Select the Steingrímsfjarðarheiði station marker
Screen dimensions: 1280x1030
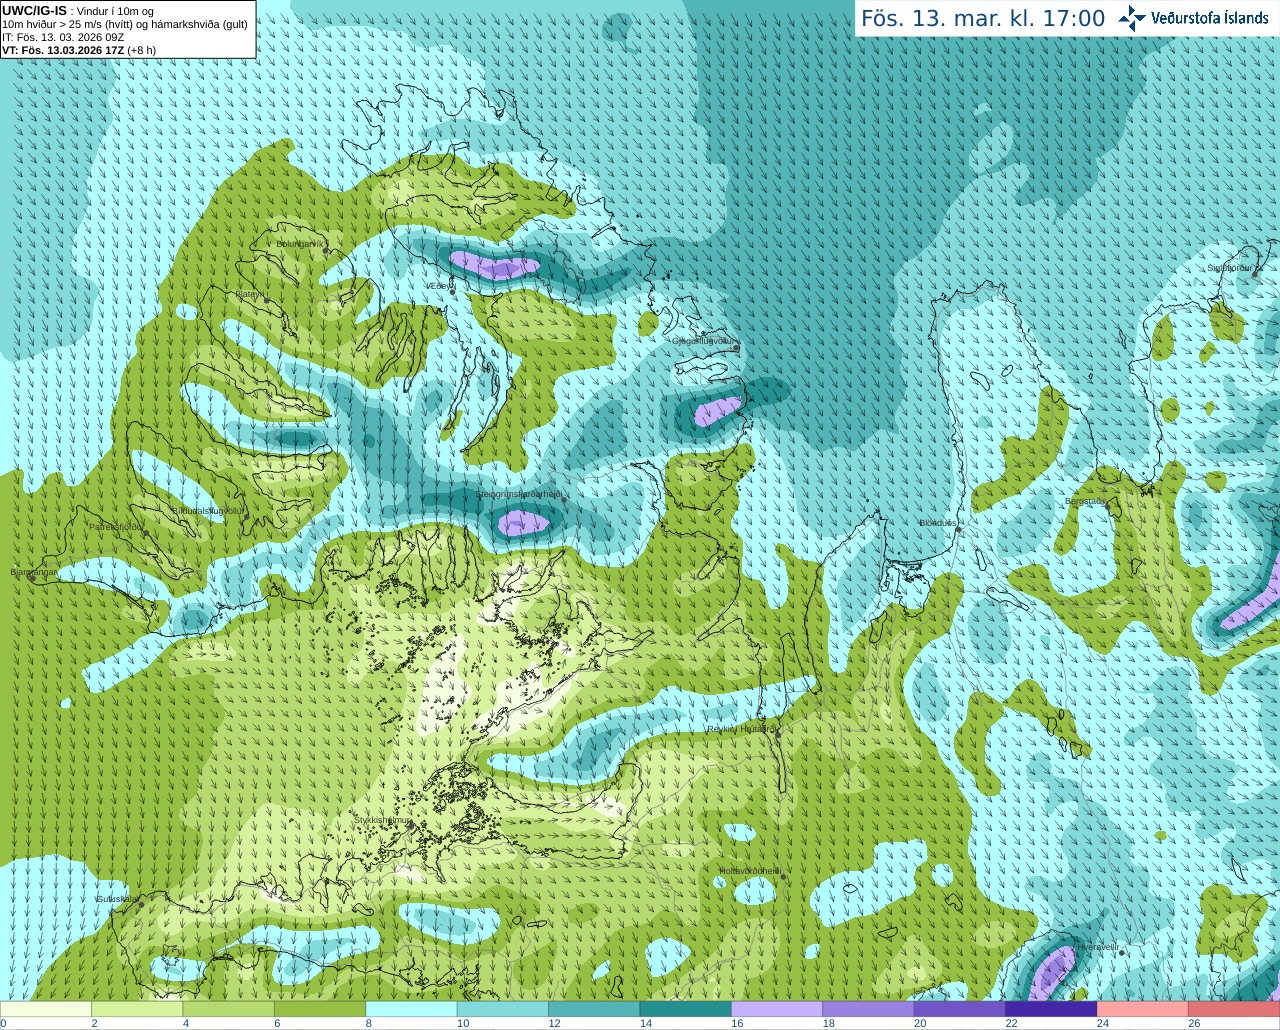(564, 499)
